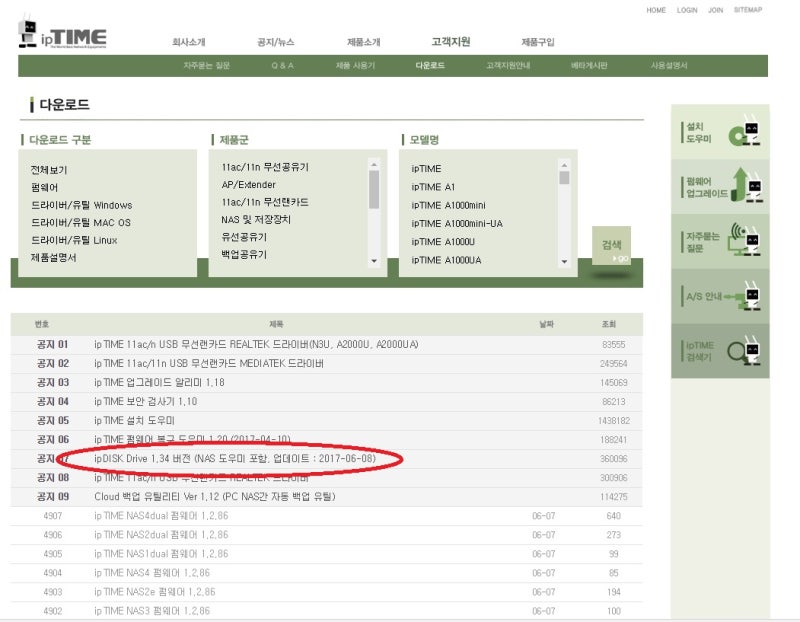Open ipTIME NAS2dual 펌웨어 1.2.86 post
This screenshot has height=622, width=800.
click(161, 535)
